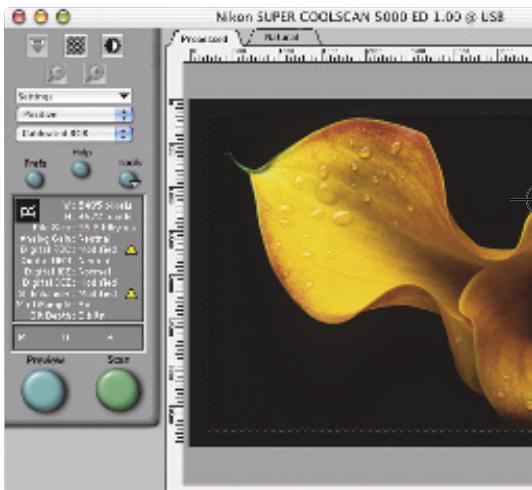Open the Tools palette button menu
The width and height of the screenshot is (532, 490).
coord(130,179)
